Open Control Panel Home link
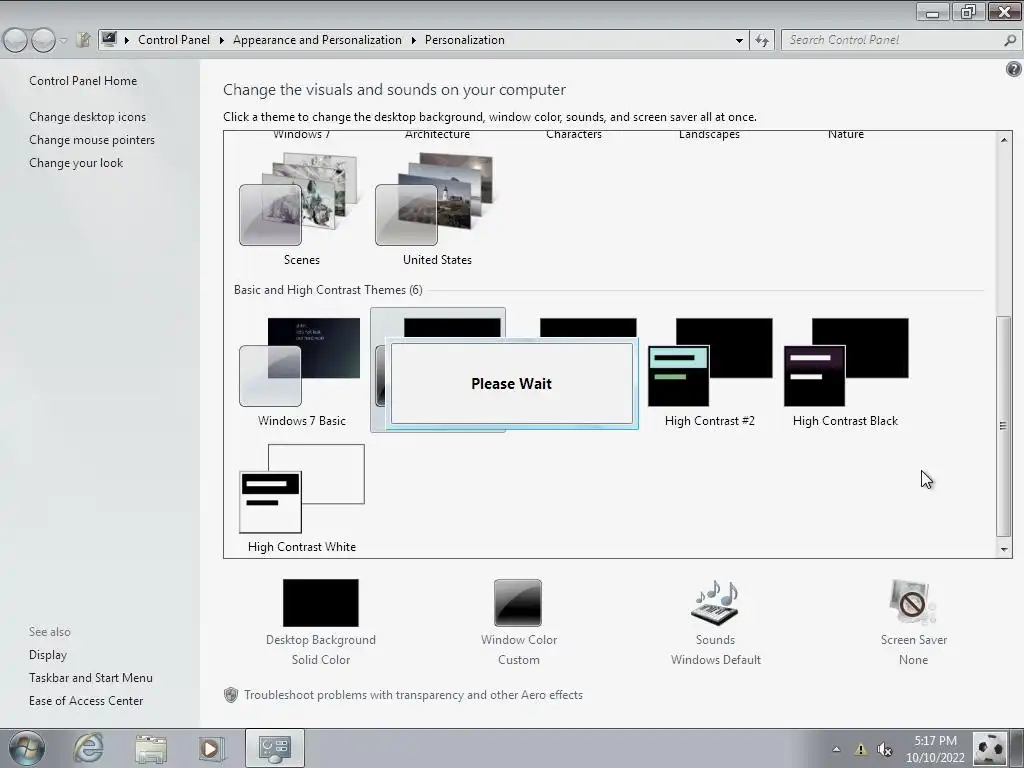This screenshot has height=768, width=1024. (x=83, y=81)
